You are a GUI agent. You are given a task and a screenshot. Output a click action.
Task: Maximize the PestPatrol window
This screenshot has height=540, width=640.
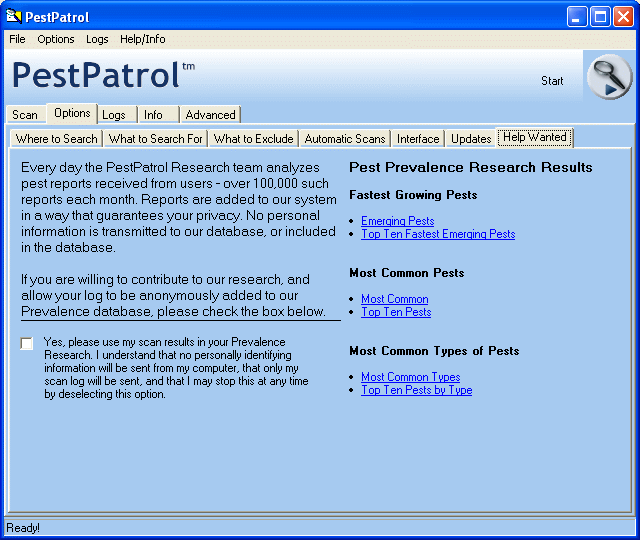600,17
